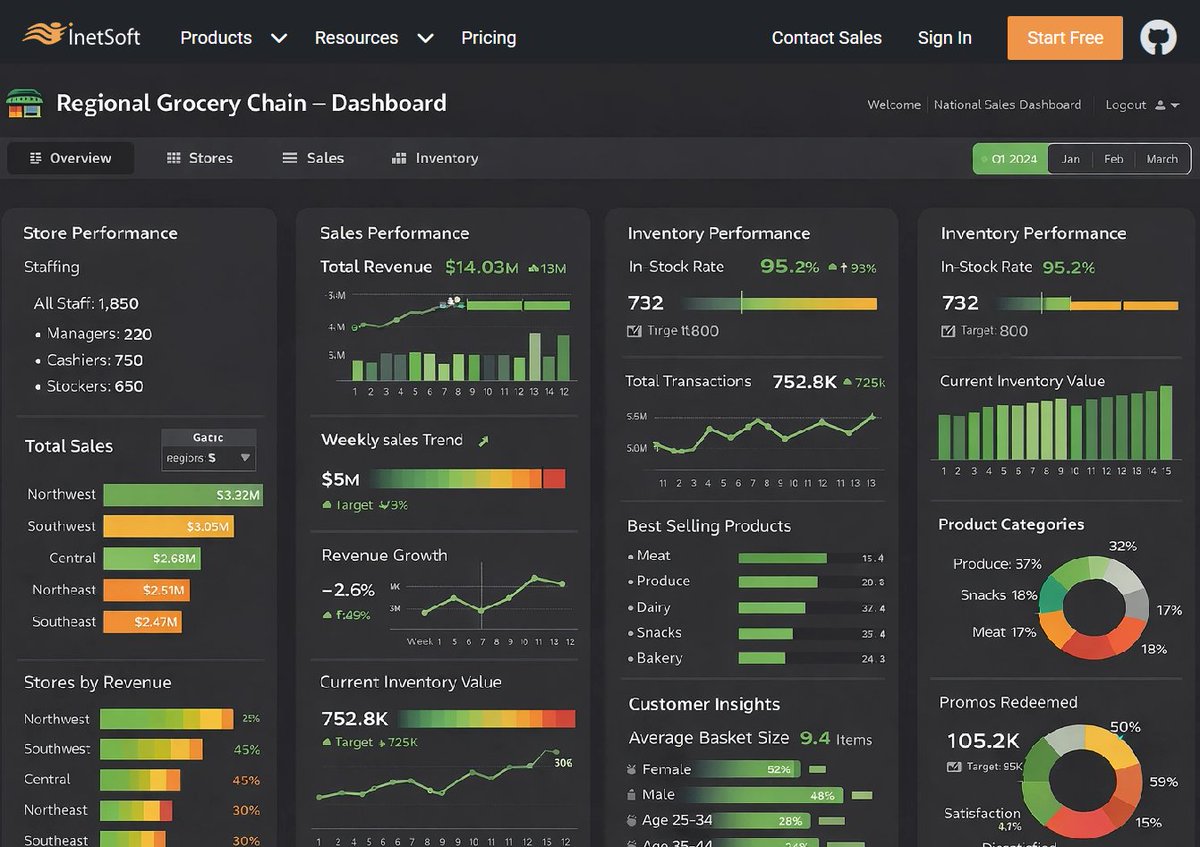This screenshot has height=847, width=1200.
Task: Click the Male icon in Customer Insights
Action: point(631,795)
